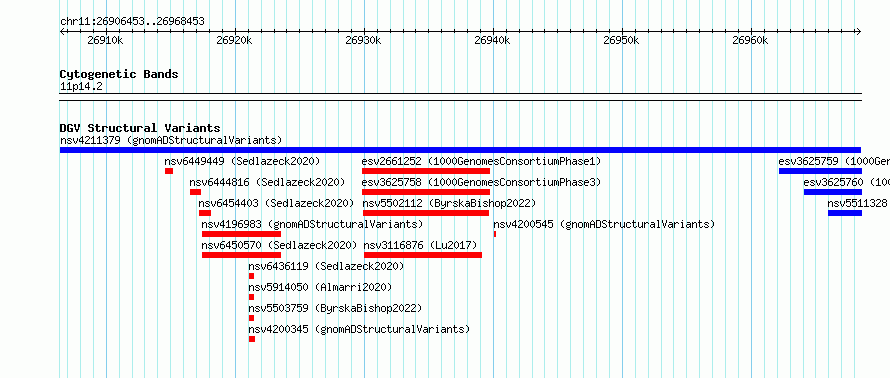890x378 pixels.
Task: Select the red bar under nsv5502112
Action: tap(426, 213)
